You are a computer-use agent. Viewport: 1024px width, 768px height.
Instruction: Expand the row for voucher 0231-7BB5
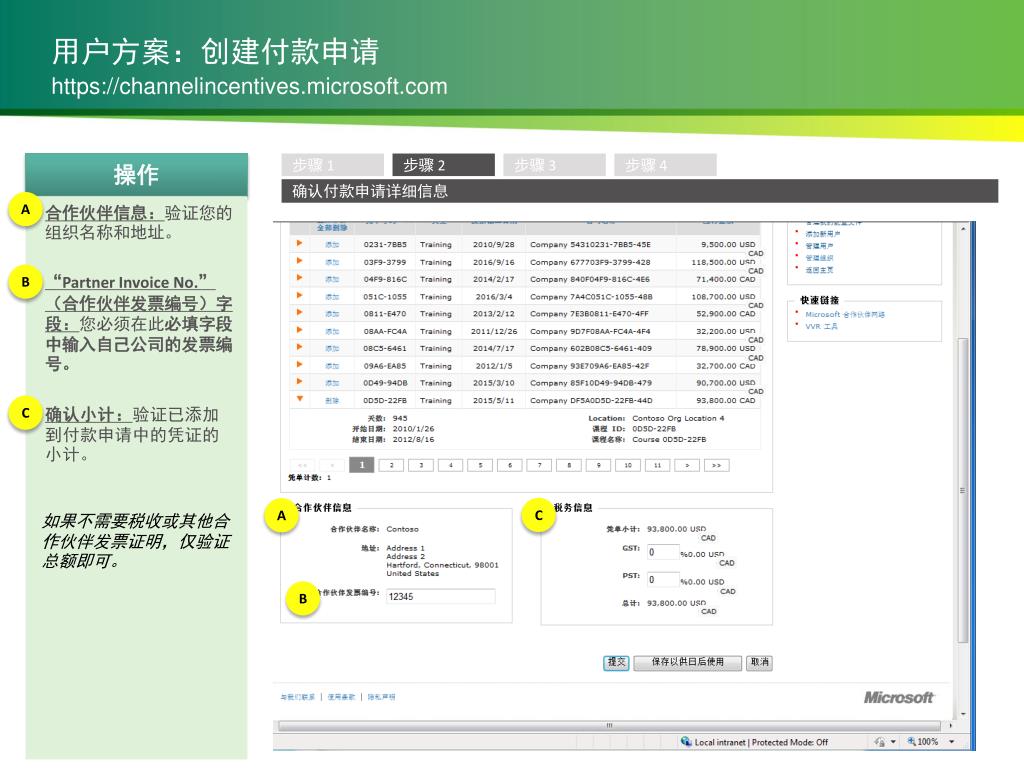[299, 243]
